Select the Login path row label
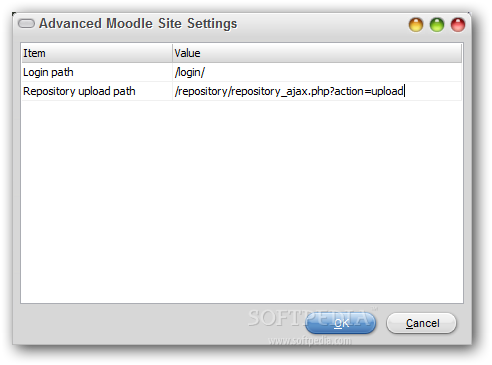 [48, 72]
